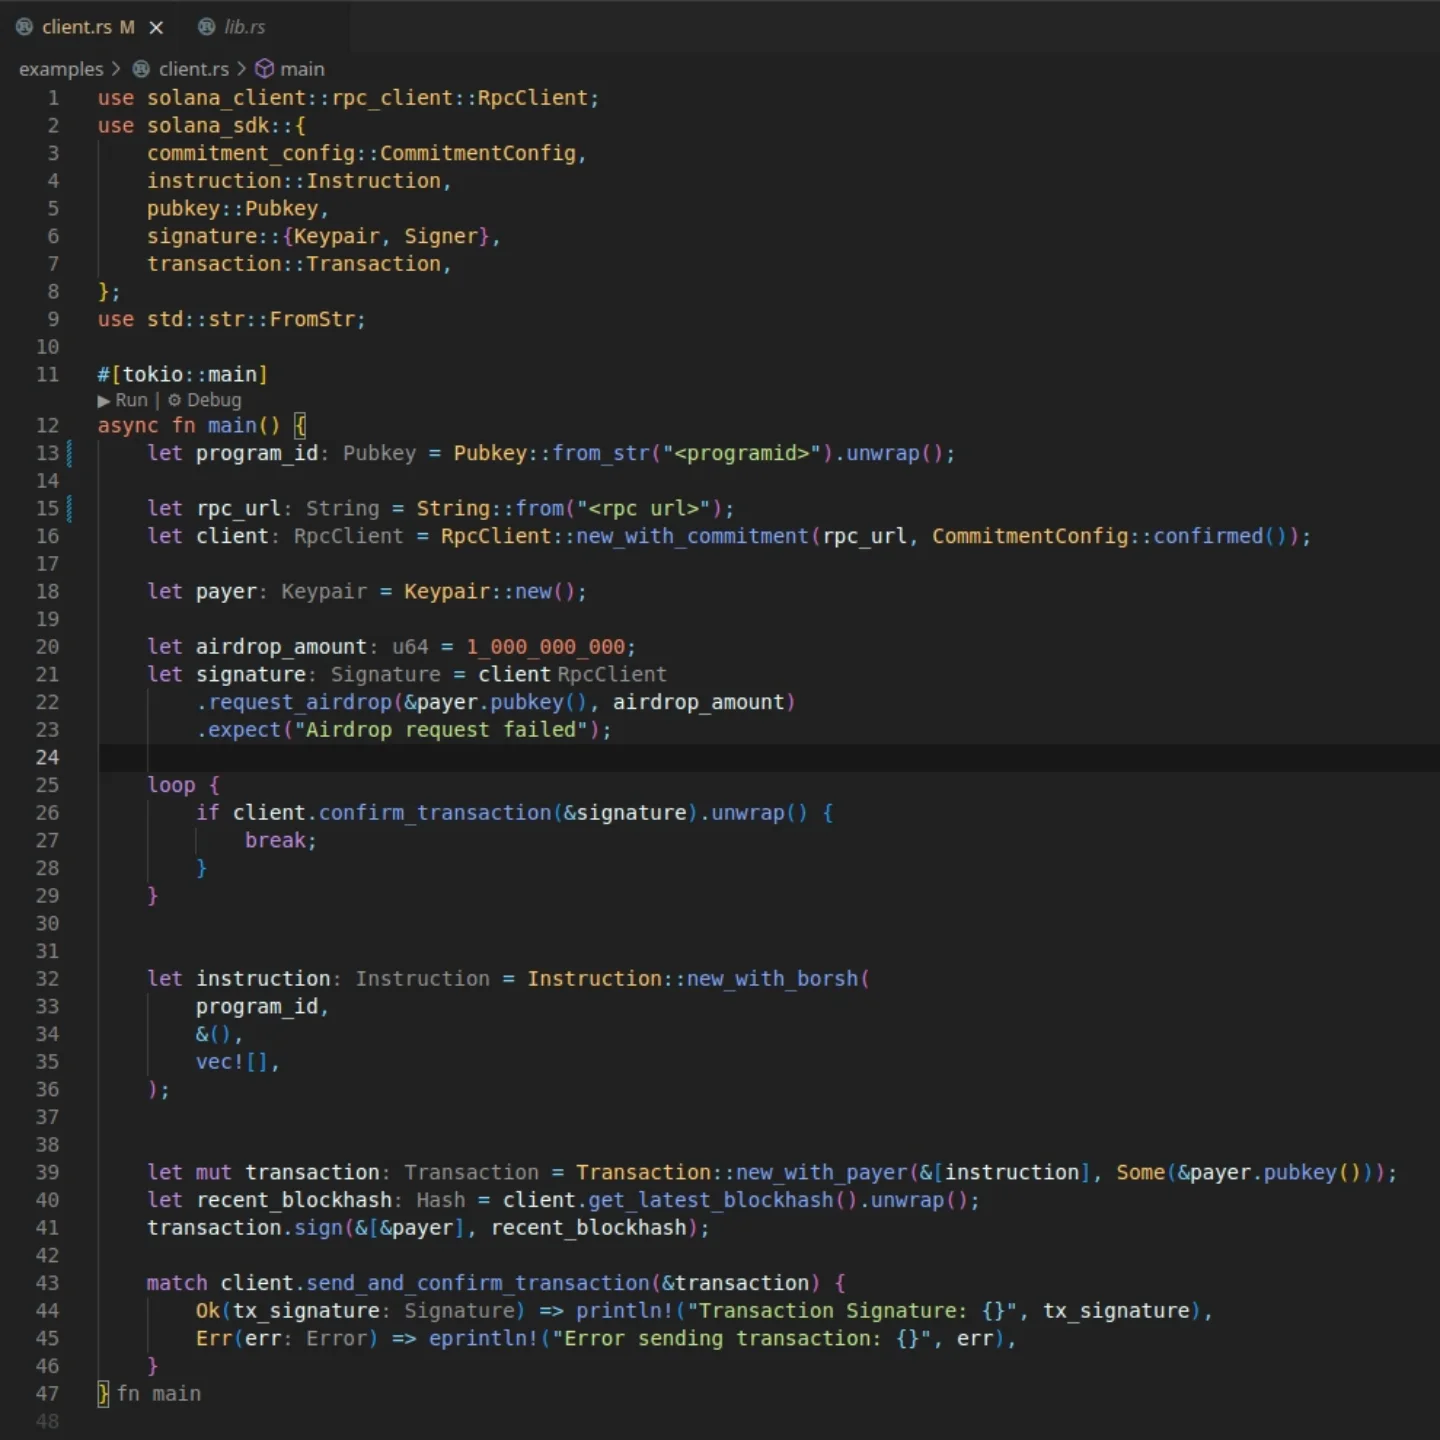
Task: Click the git change marker on line 13
Action: tap(69, 453)
